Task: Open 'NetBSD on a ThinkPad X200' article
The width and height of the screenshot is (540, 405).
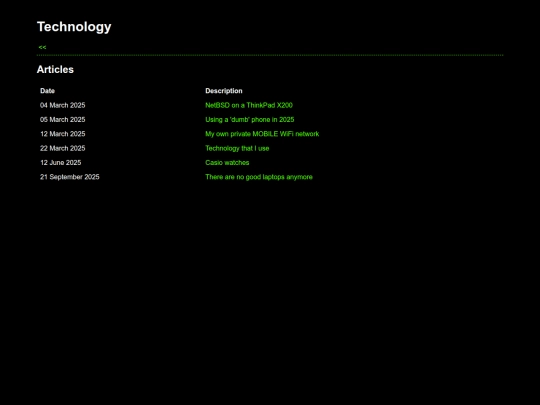Action: pyautogui.click(x=249, y=105)
